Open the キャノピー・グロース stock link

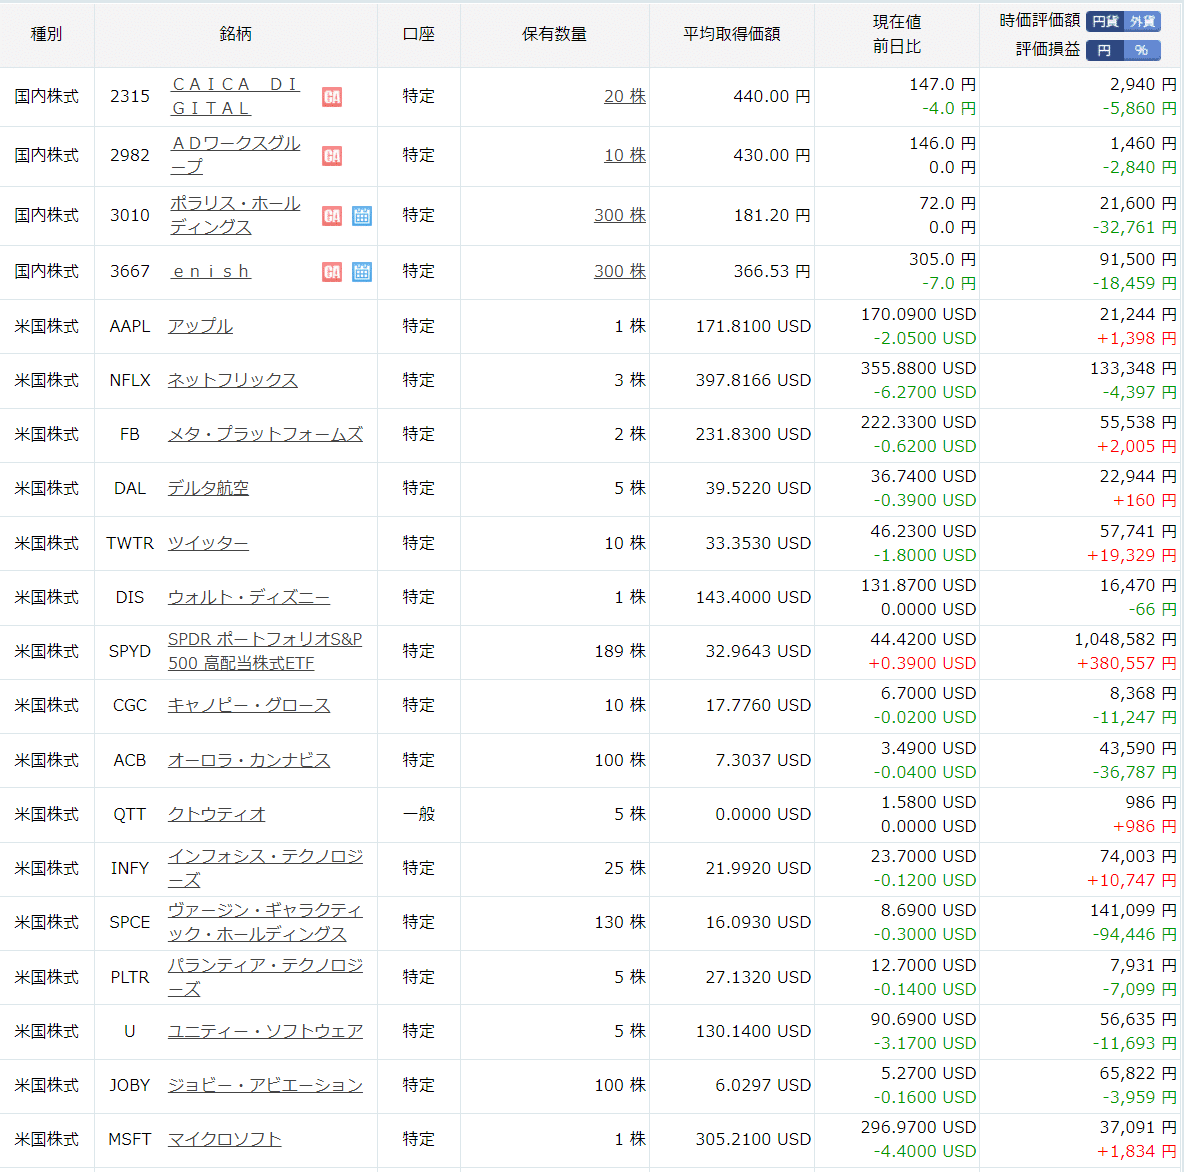249,705
